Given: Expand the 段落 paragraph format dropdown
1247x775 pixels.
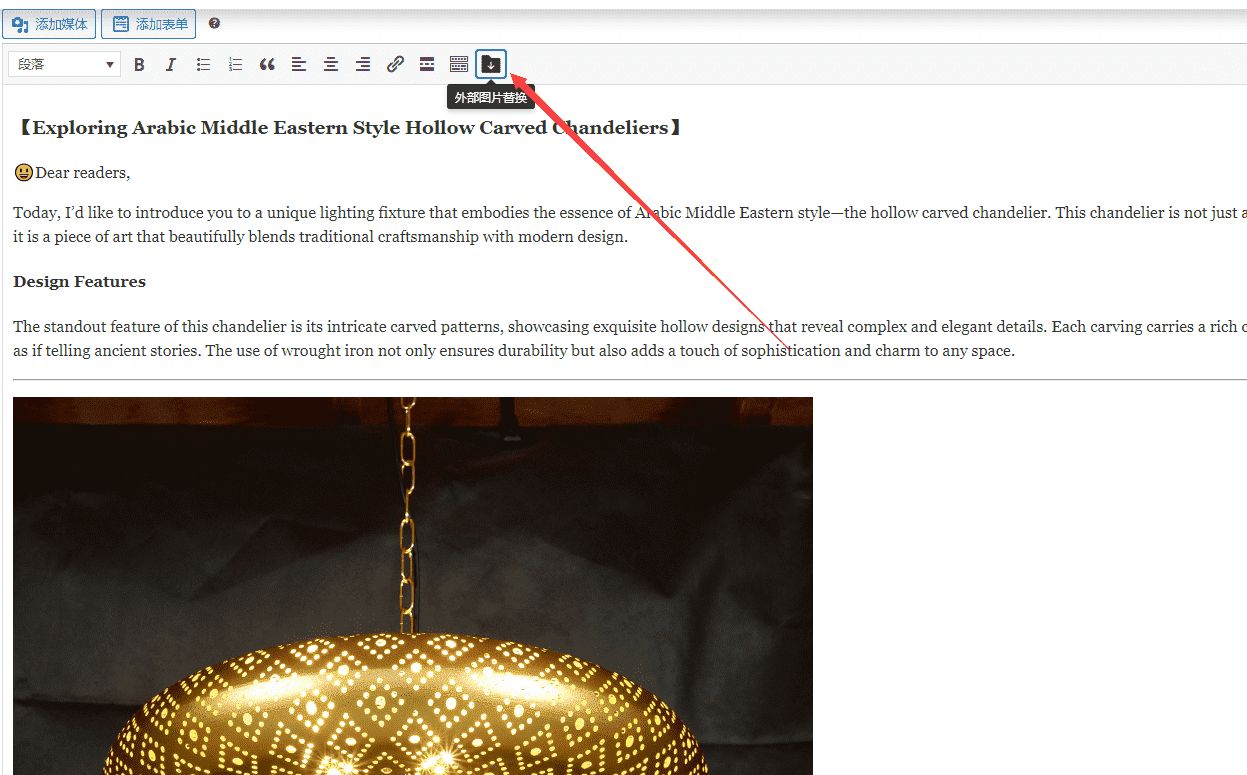Looking at the screenshot, I should (65, 64).
